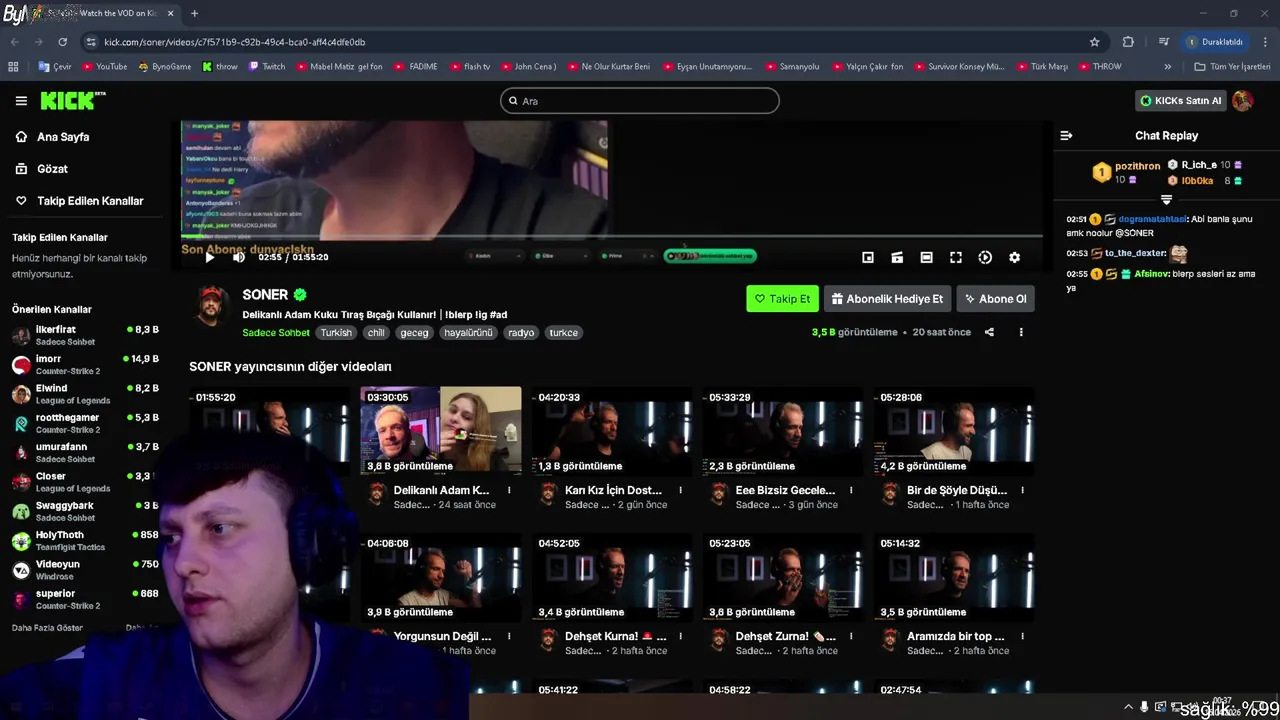Open Twitch bookmark
Image resolution: width=1280 pixels, height=720 pixels.
point(266,67)
